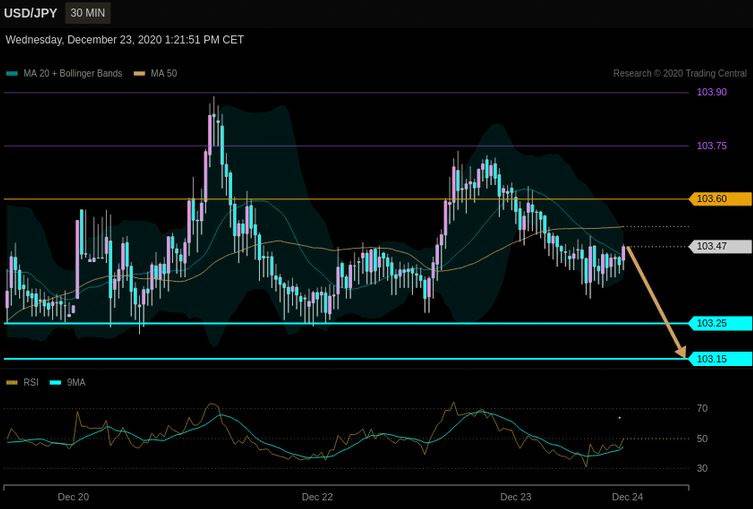Click the date and time stamp text
The width and height of the screenshot is (753, 509).
[x=125, y=40]
